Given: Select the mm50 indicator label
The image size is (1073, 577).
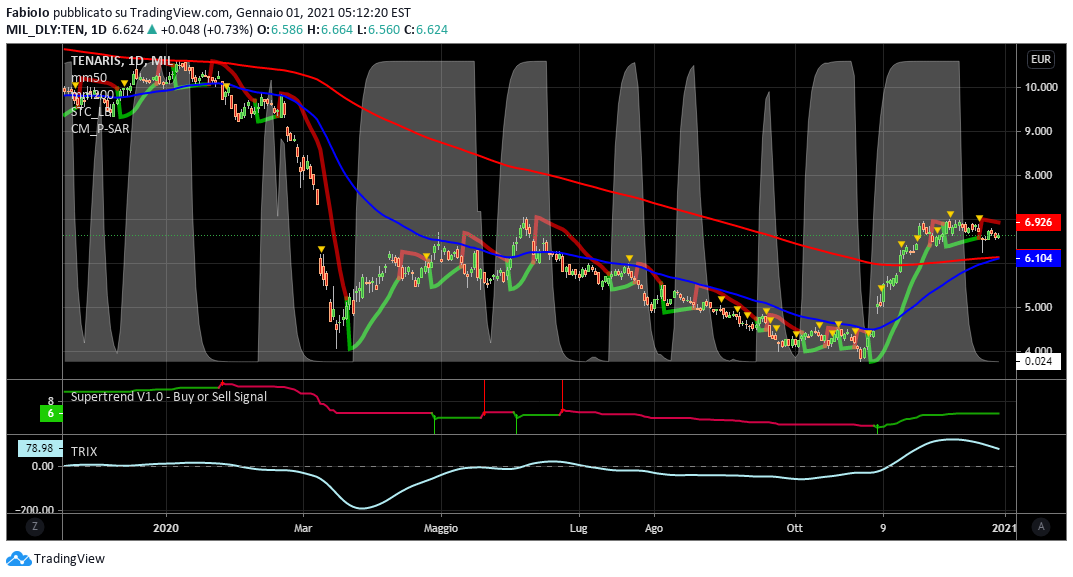Looking at the screenshot, I should pyautogui.click(x=89, y=77).
